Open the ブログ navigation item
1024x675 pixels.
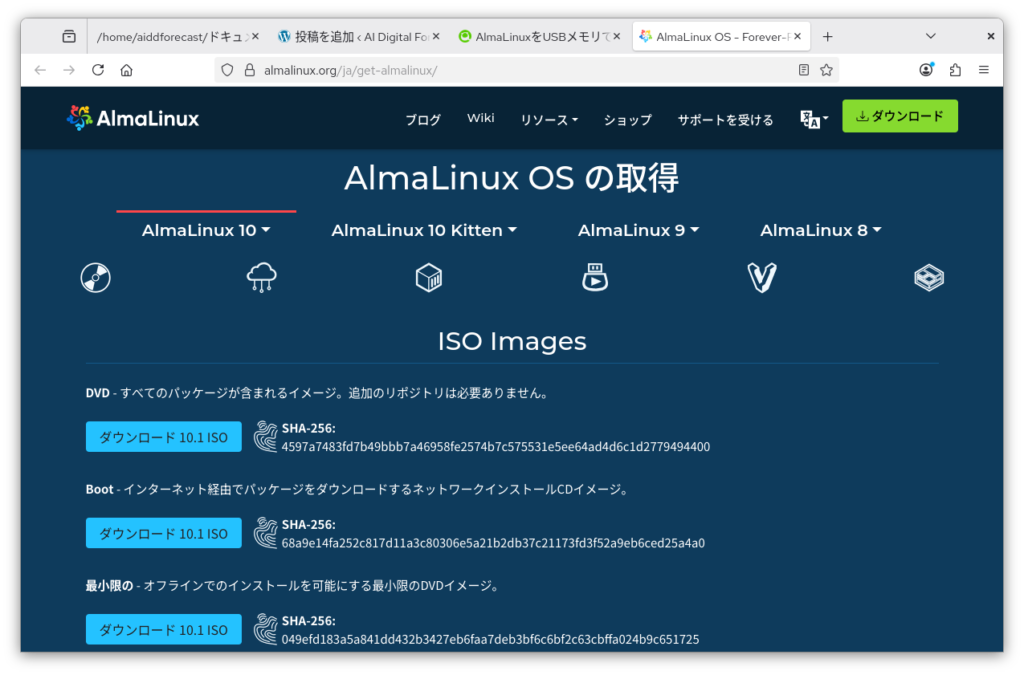422,119
